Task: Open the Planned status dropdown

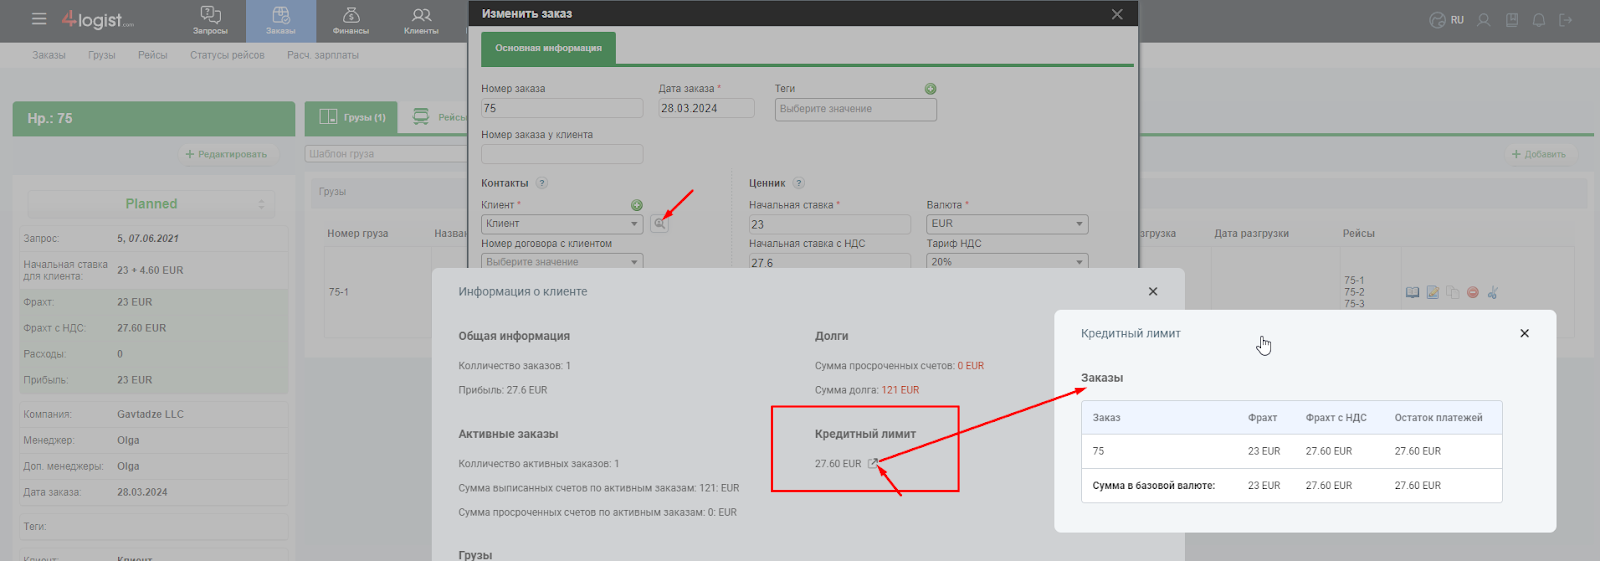Action: (x=151, y=204)
